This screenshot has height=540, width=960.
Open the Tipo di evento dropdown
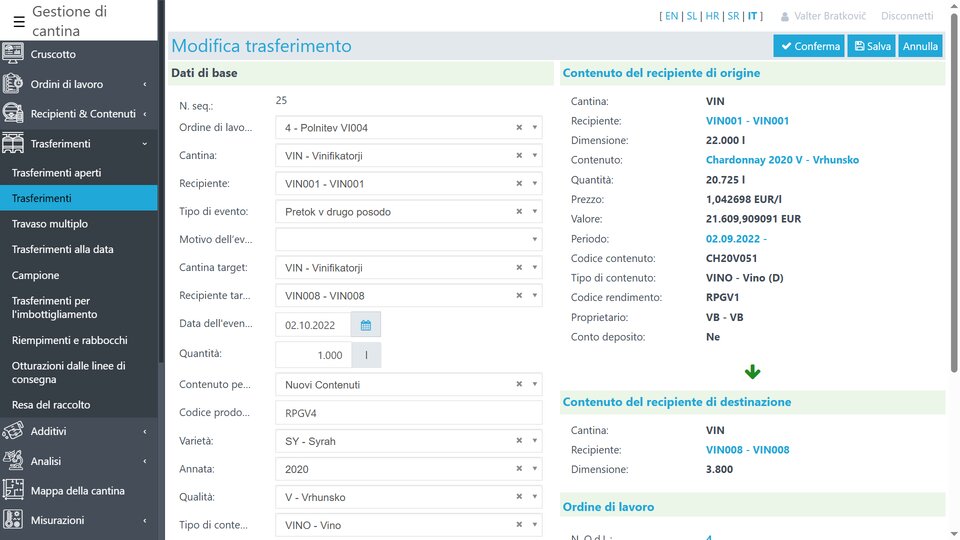pos(535,212)
